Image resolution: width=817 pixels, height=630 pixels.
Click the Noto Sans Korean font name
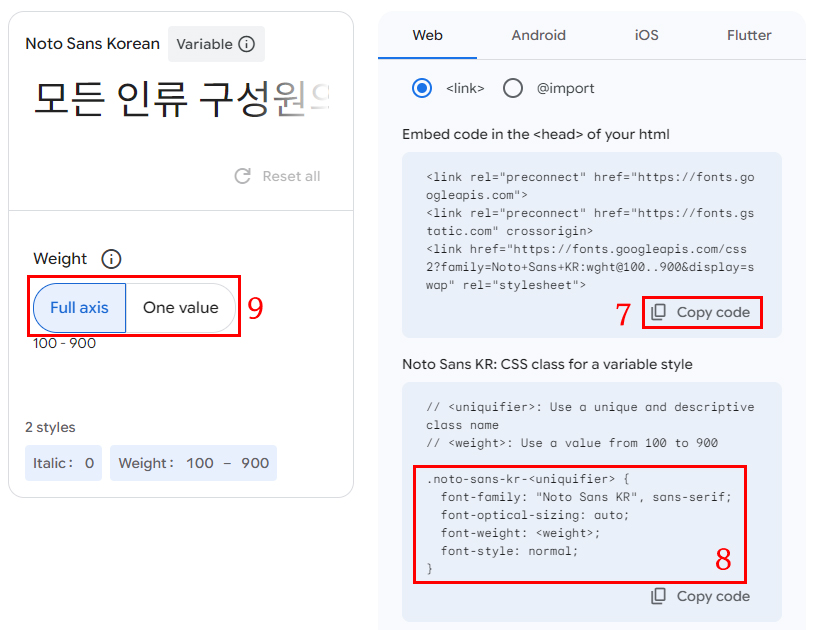coord(92,44)
